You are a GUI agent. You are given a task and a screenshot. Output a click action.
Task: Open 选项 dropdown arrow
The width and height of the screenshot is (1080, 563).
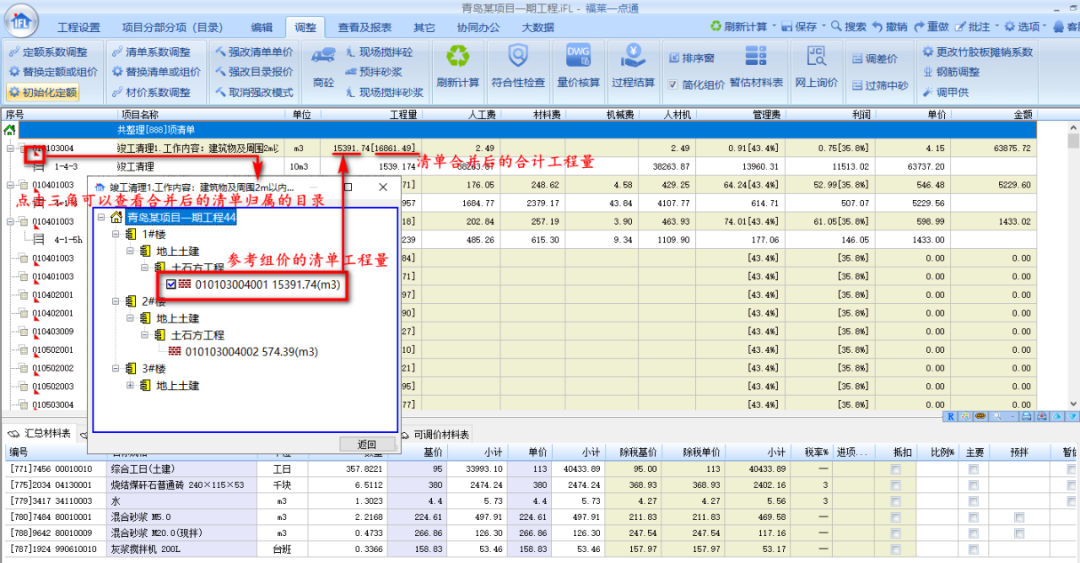[x=1046, y=26]
